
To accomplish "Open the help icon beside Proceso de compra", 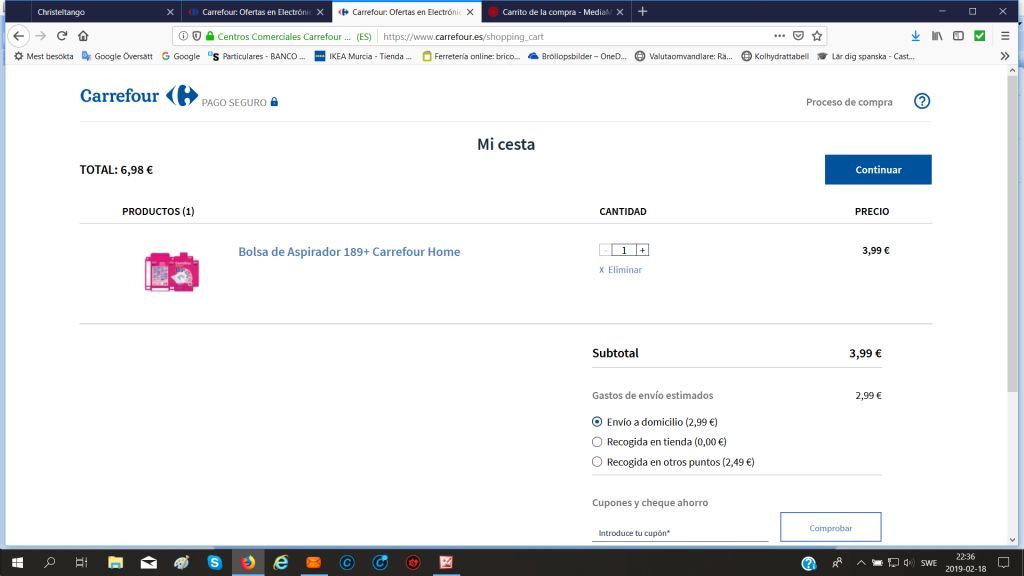I will click(921, 101).
